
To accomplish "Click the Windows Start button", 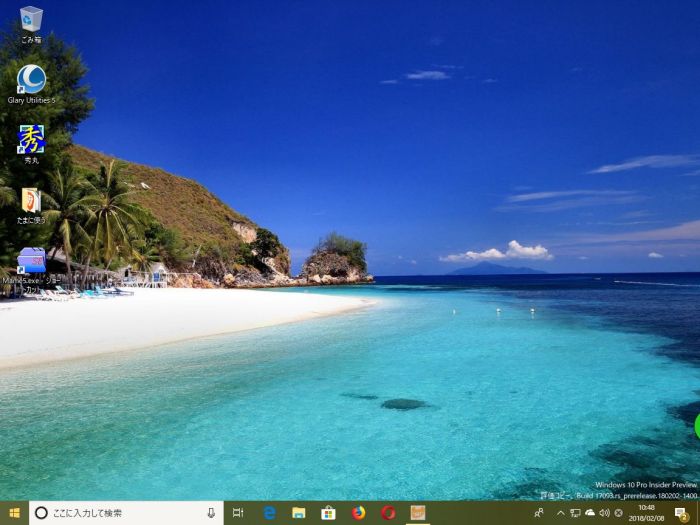I will click(x=14, y=513).
